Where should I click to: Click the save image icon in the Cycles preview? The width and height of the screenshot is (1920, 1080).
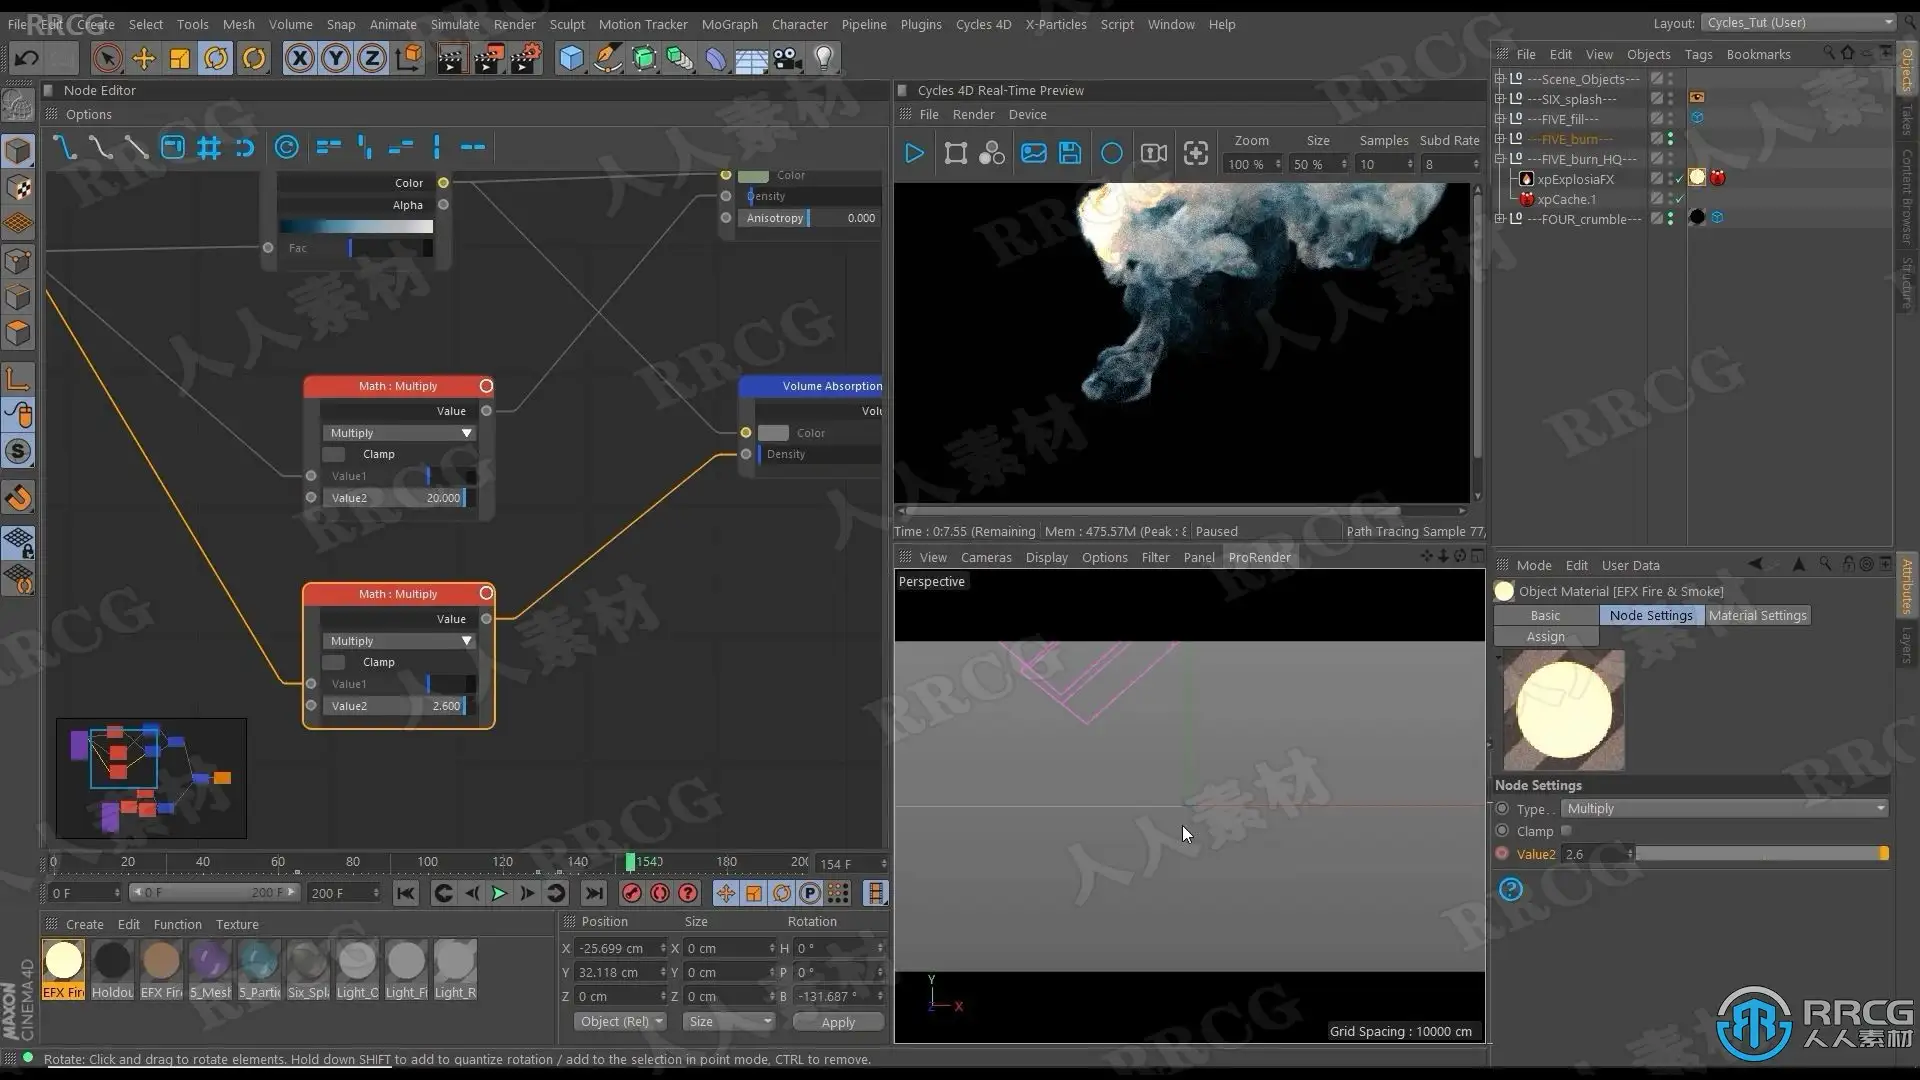pos(1070,153)
